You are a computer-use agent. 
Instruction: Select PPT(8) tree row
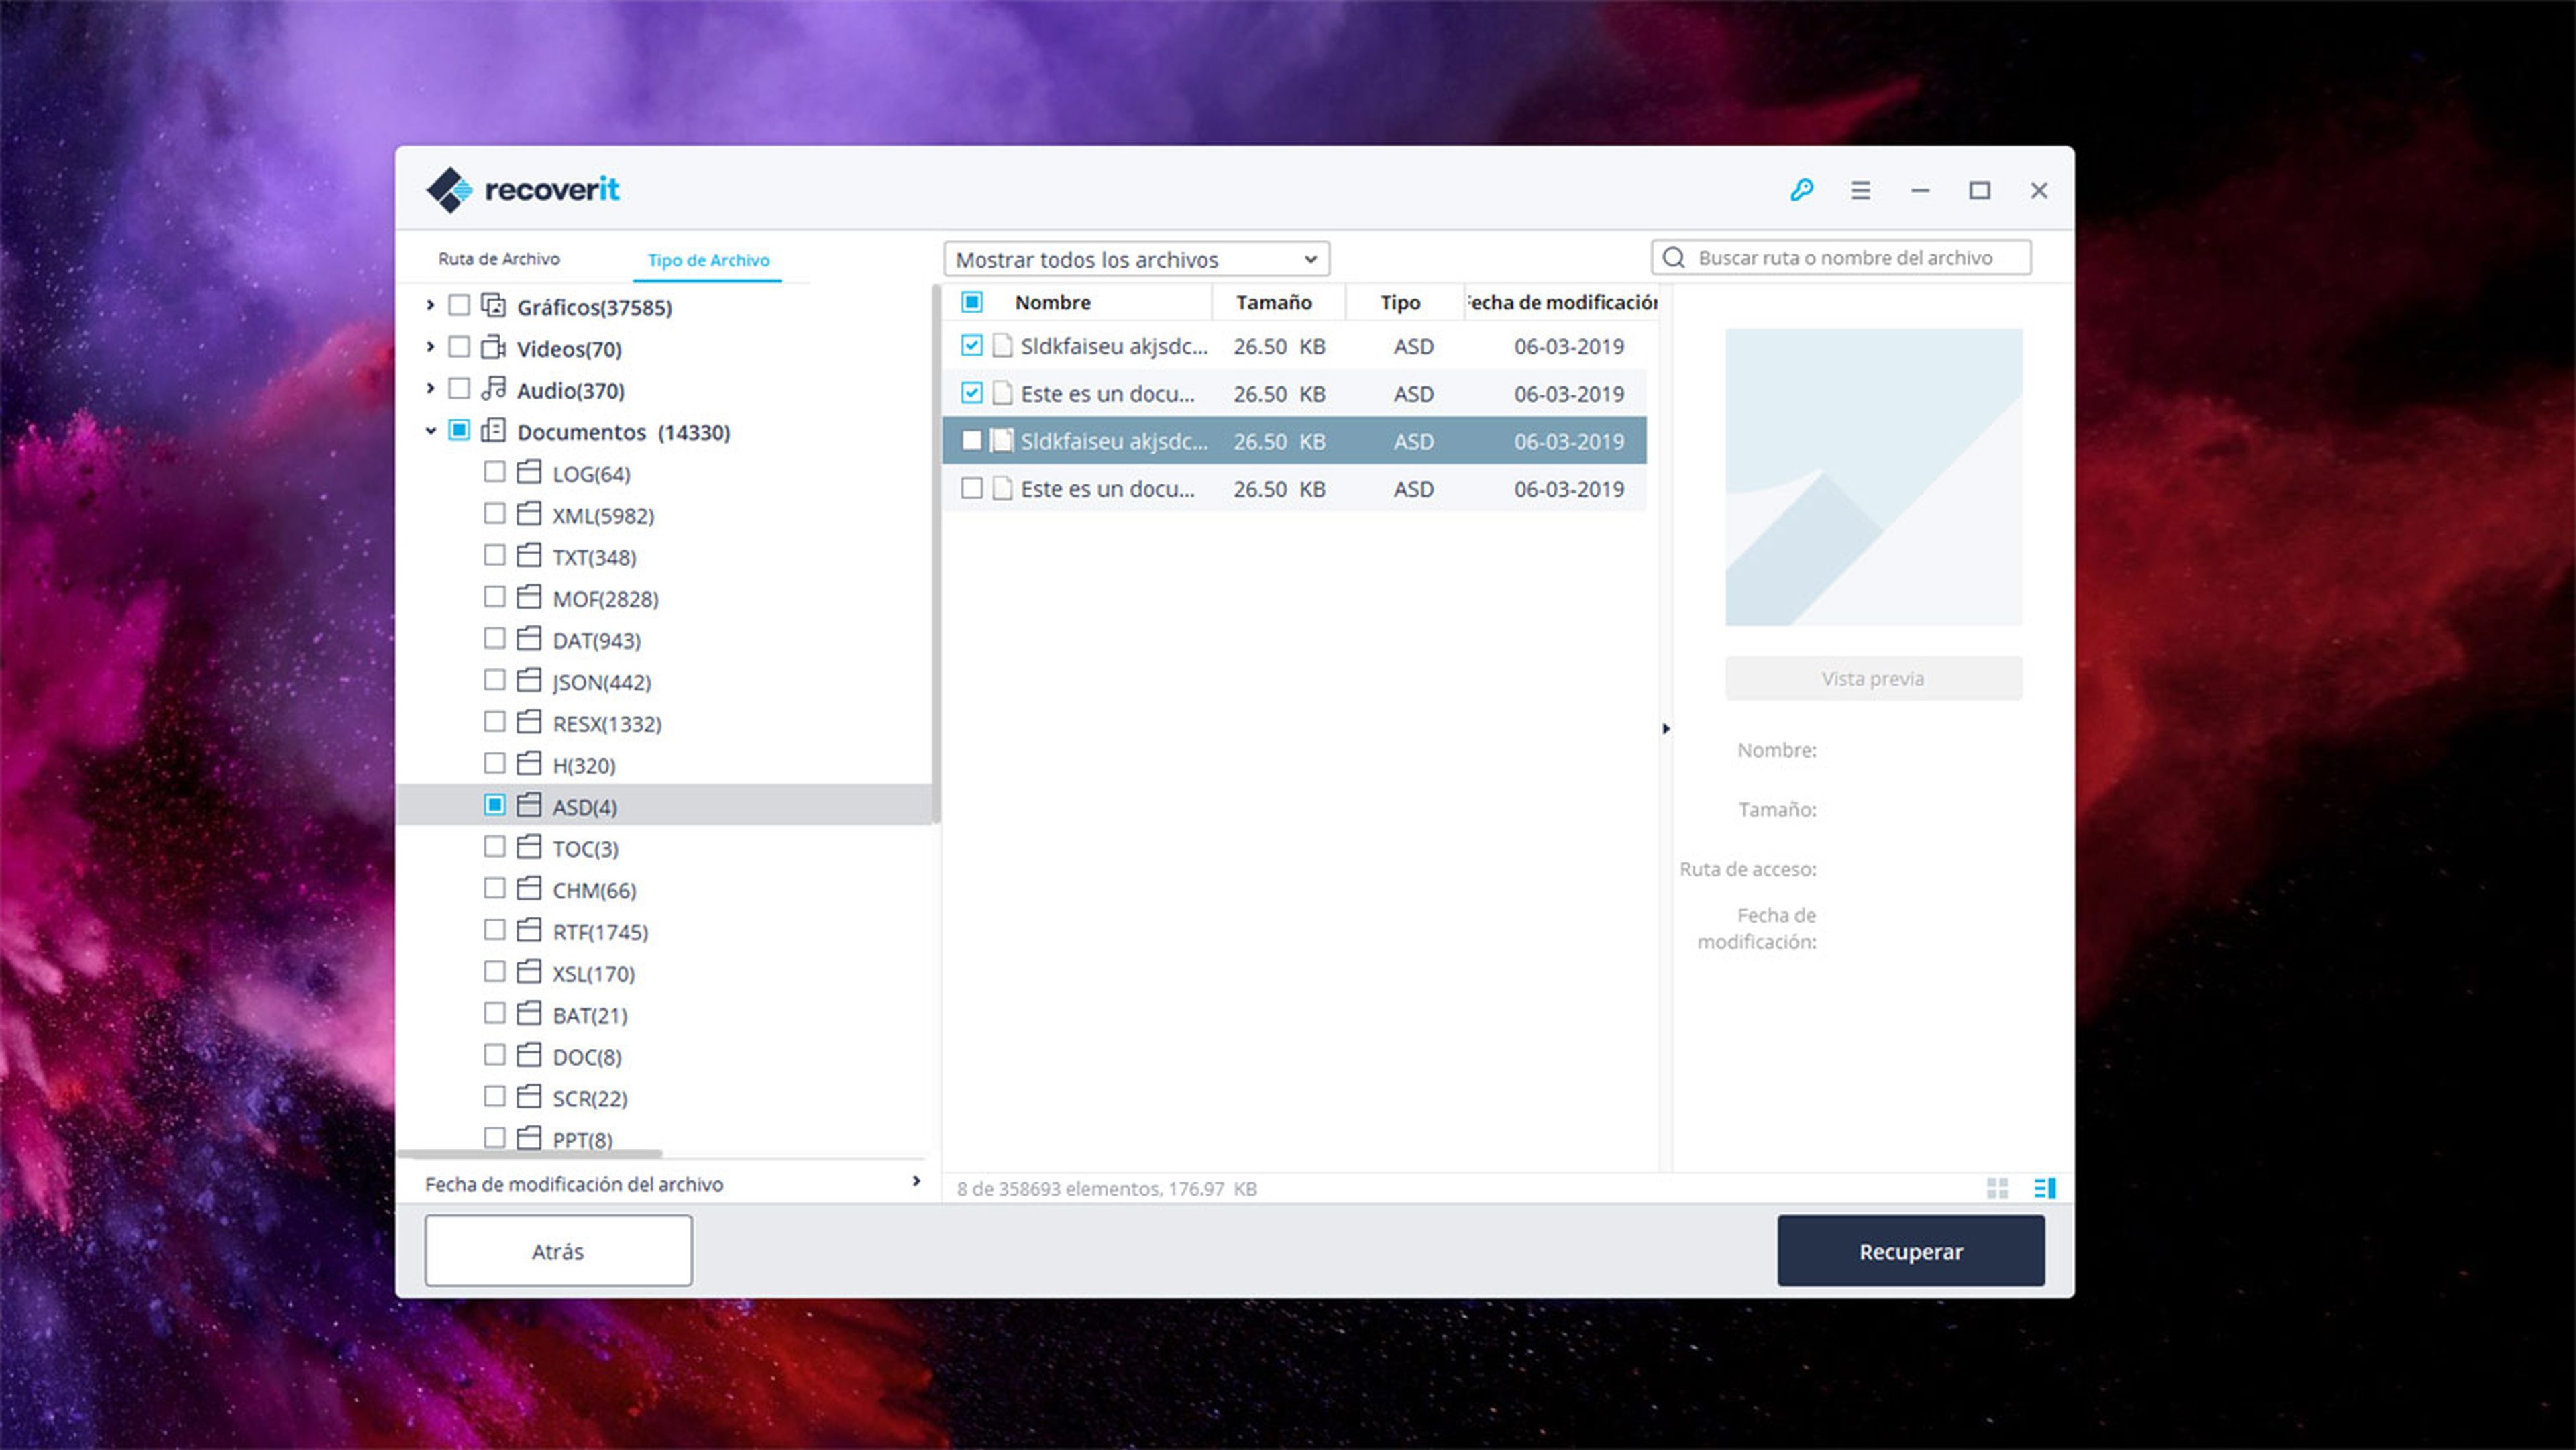(664, 1139)
